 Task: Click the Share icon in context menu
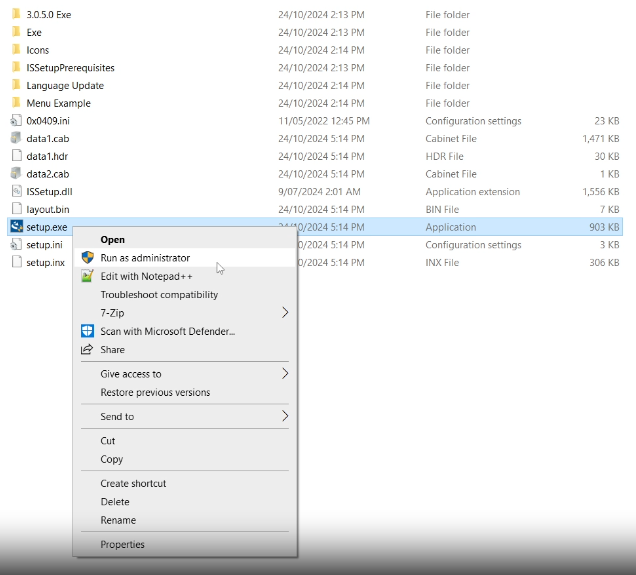tap(87, 350)
